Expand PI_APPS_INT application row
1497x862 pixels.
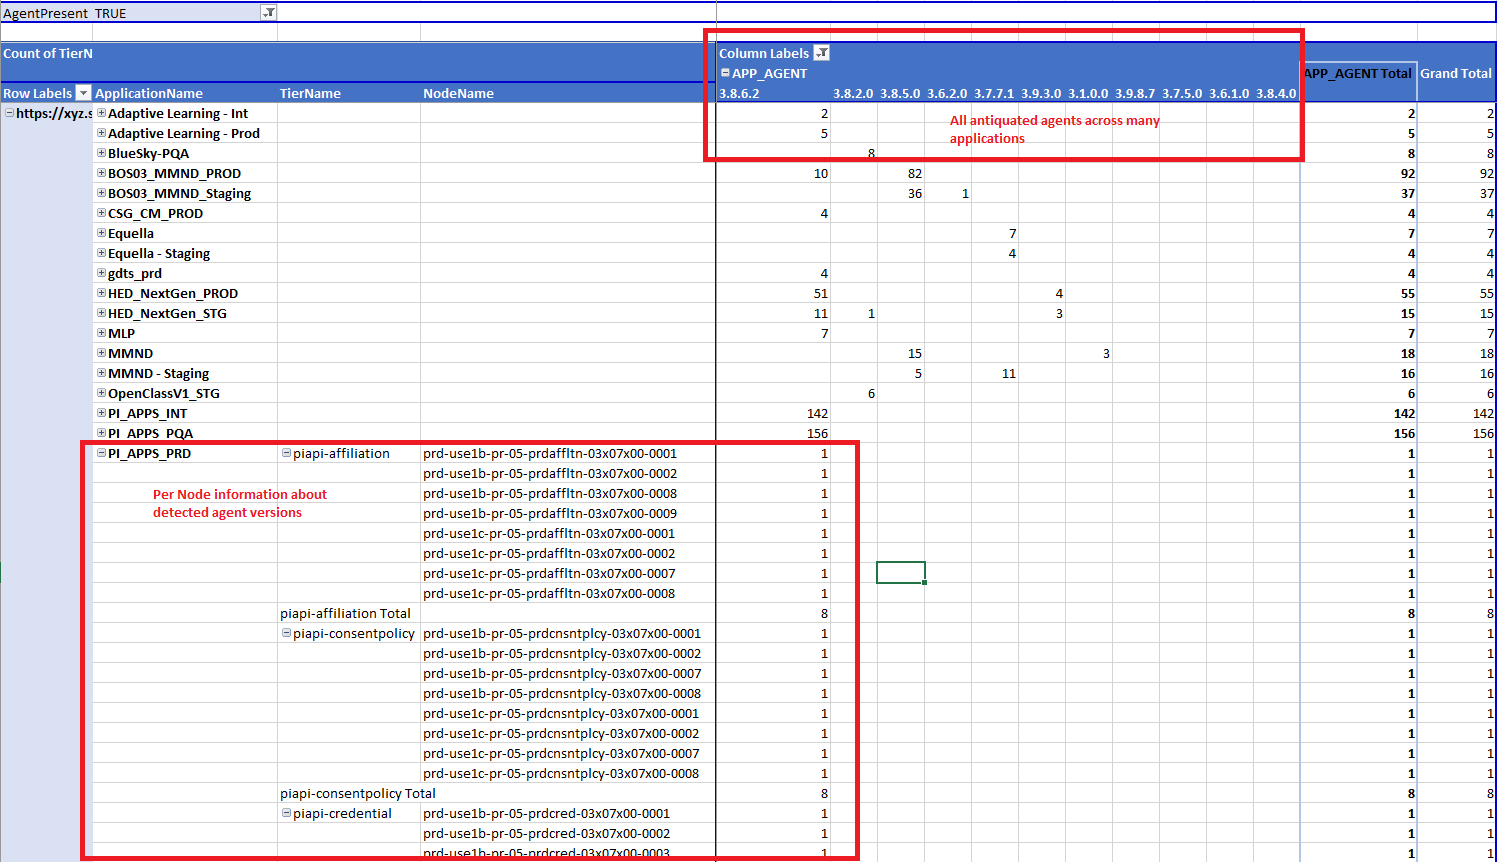pyautogui.click(x=101, y=413)
